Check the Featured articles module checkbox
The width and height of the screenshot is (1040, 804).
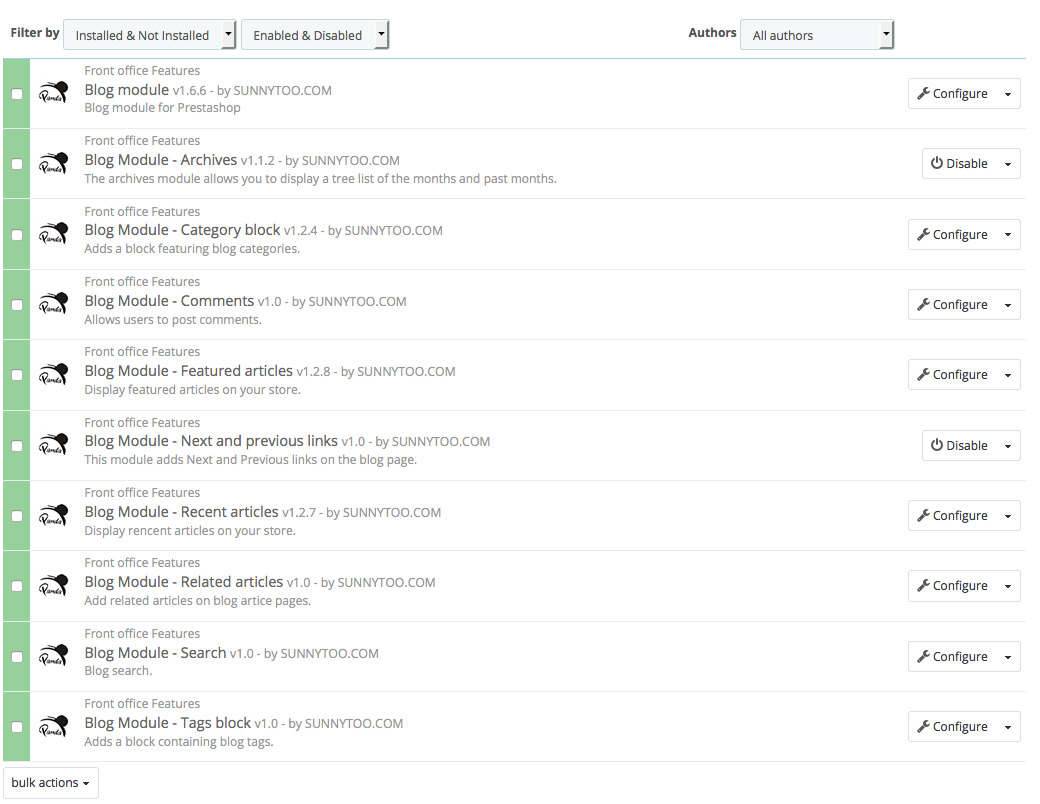pos(17,375)
